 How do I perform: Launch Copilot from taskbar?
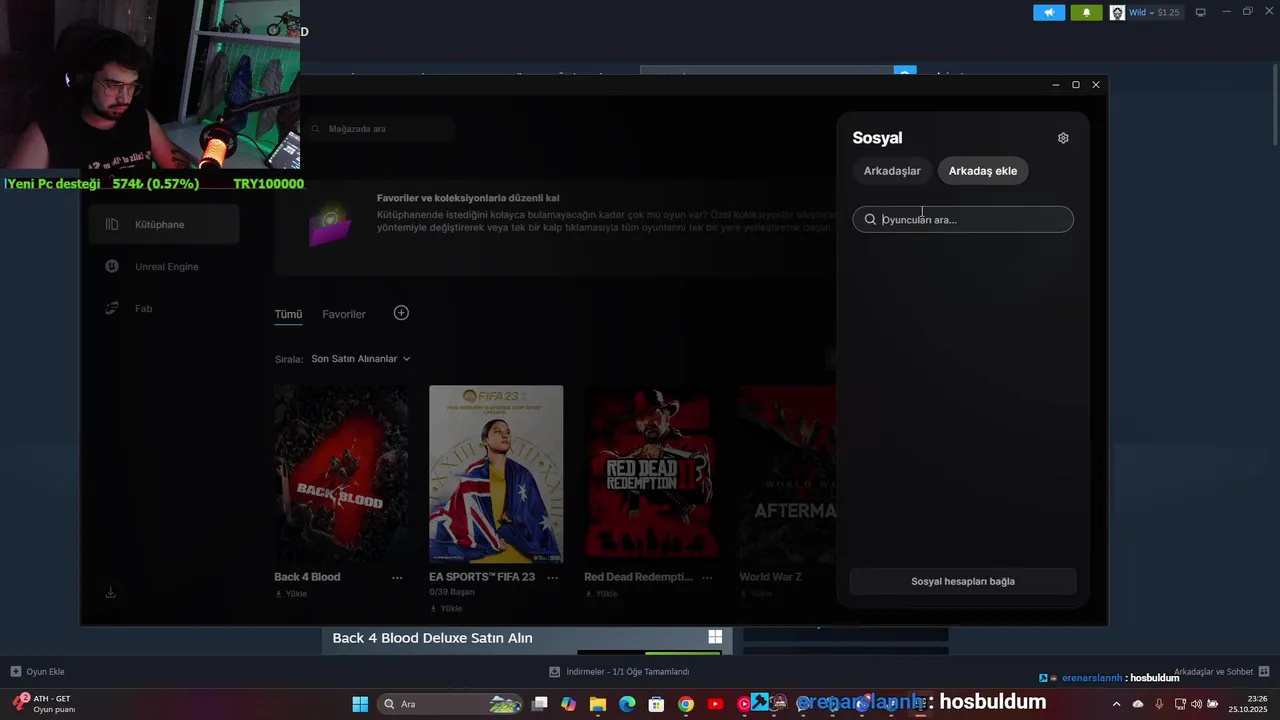(569, 704)
